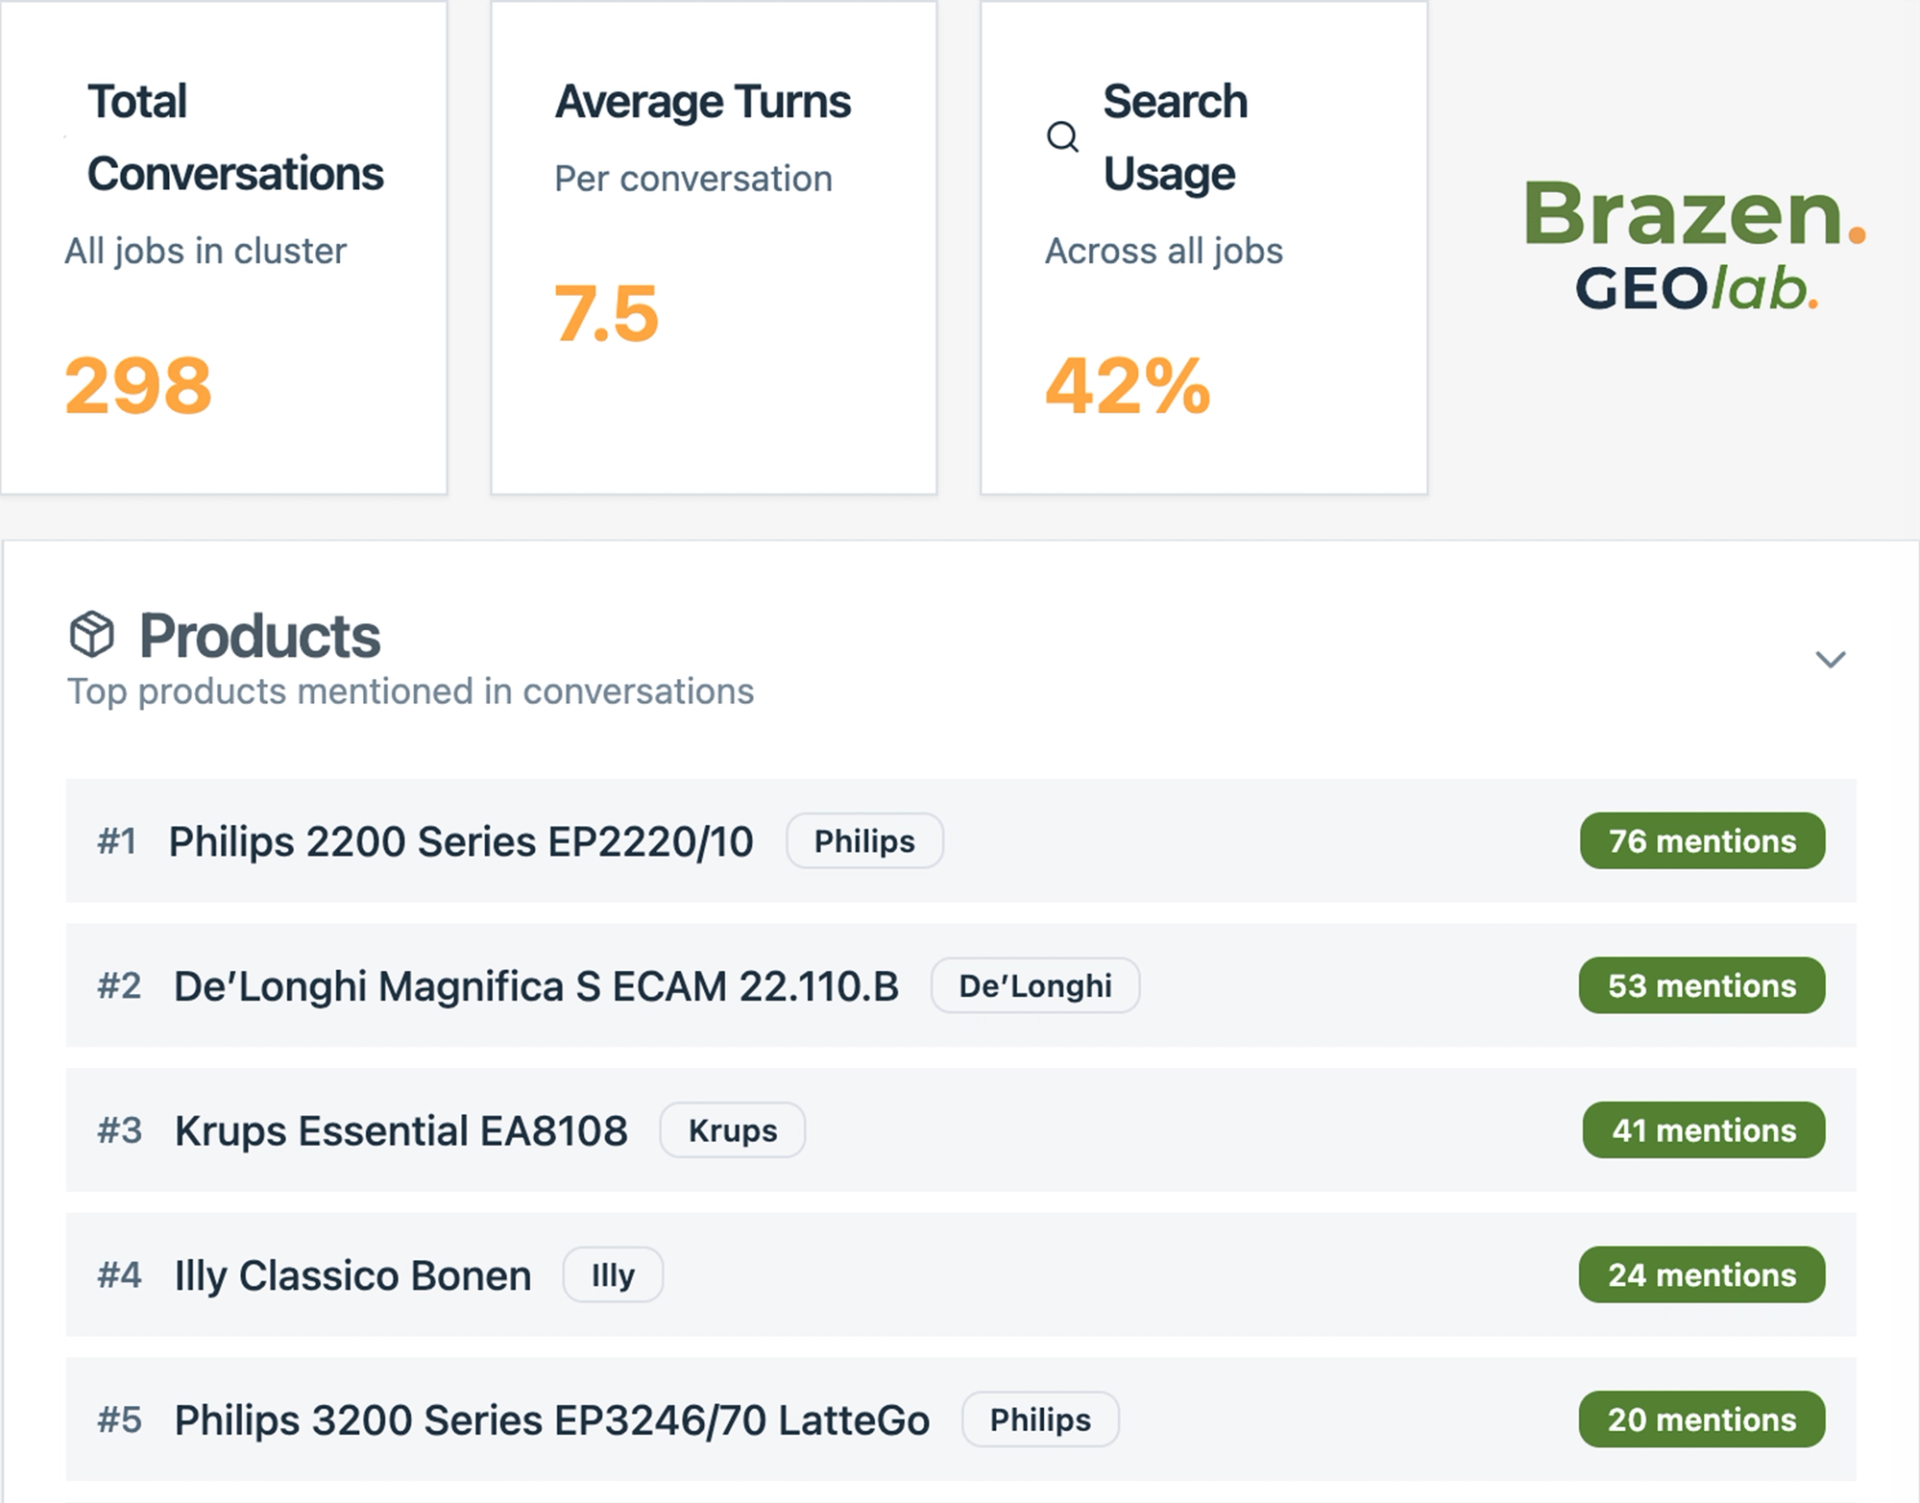The image size is (1920, 1503).
Task: Click the Search Usage 42% value
Action: pyautogui.click(x=1127, y=386)
